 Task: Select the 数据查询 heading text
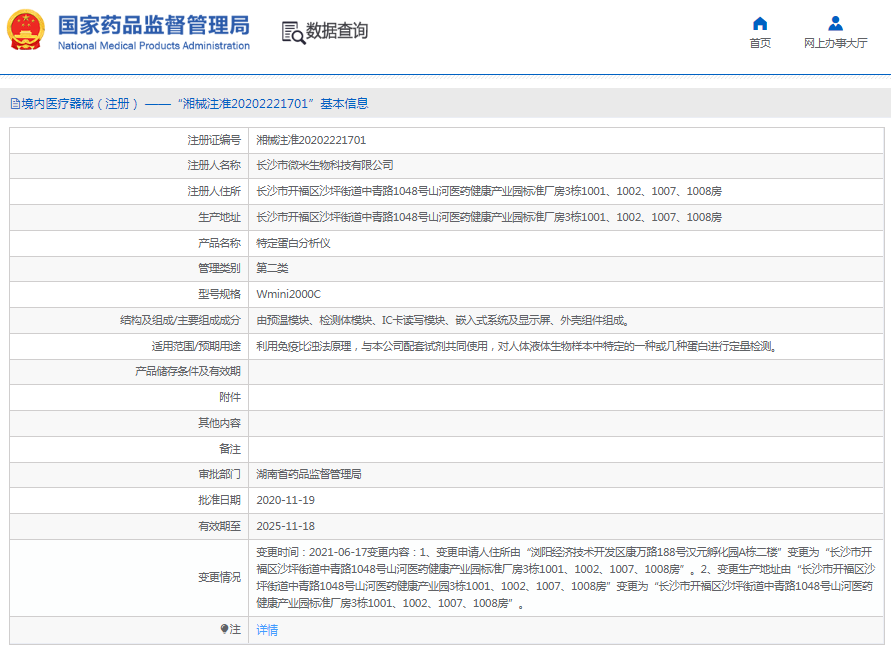[337, 31]
